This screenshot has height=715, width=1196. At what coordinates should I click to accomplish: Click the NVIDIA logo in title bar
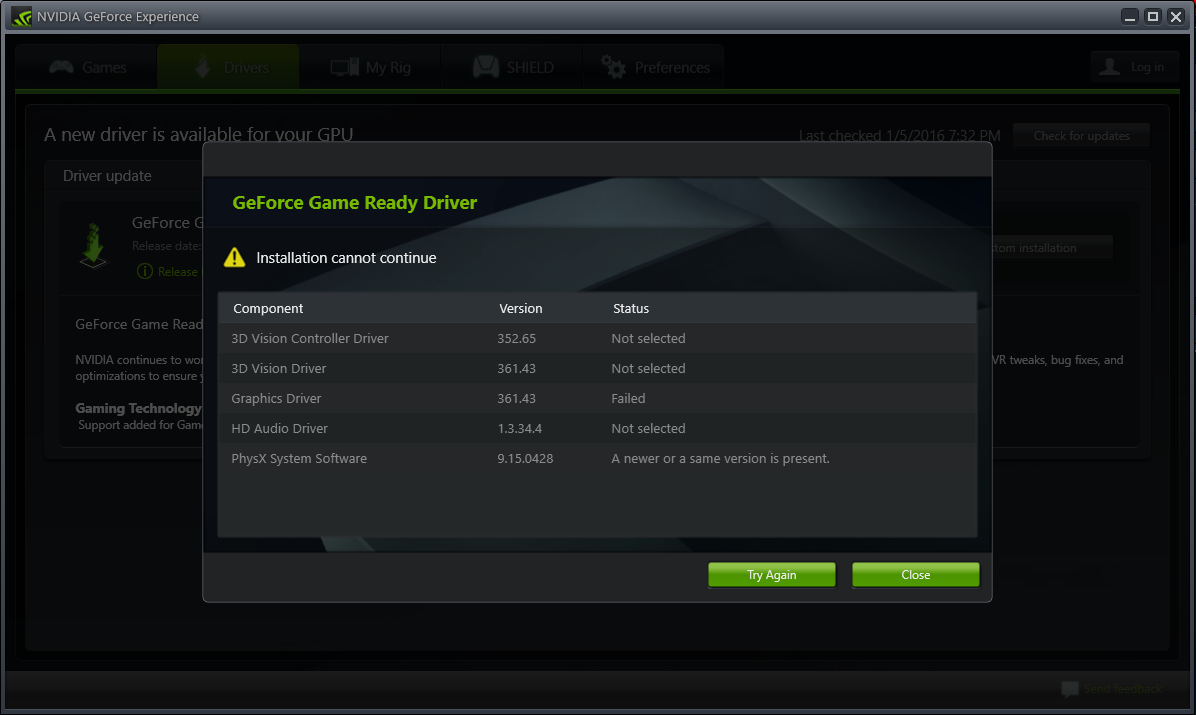pos(21,16)
